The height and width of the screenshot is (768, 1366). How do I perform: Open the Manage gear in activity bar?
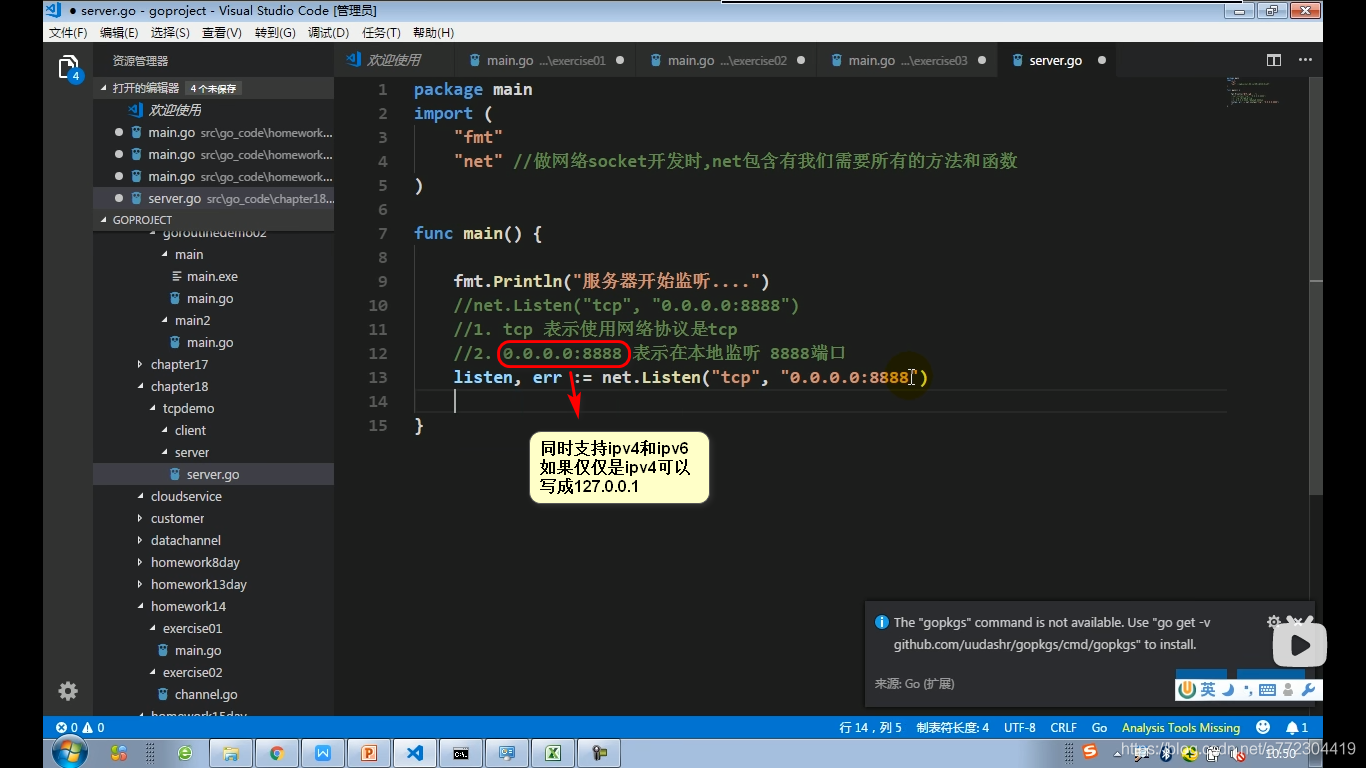click(x=68, y=691)
